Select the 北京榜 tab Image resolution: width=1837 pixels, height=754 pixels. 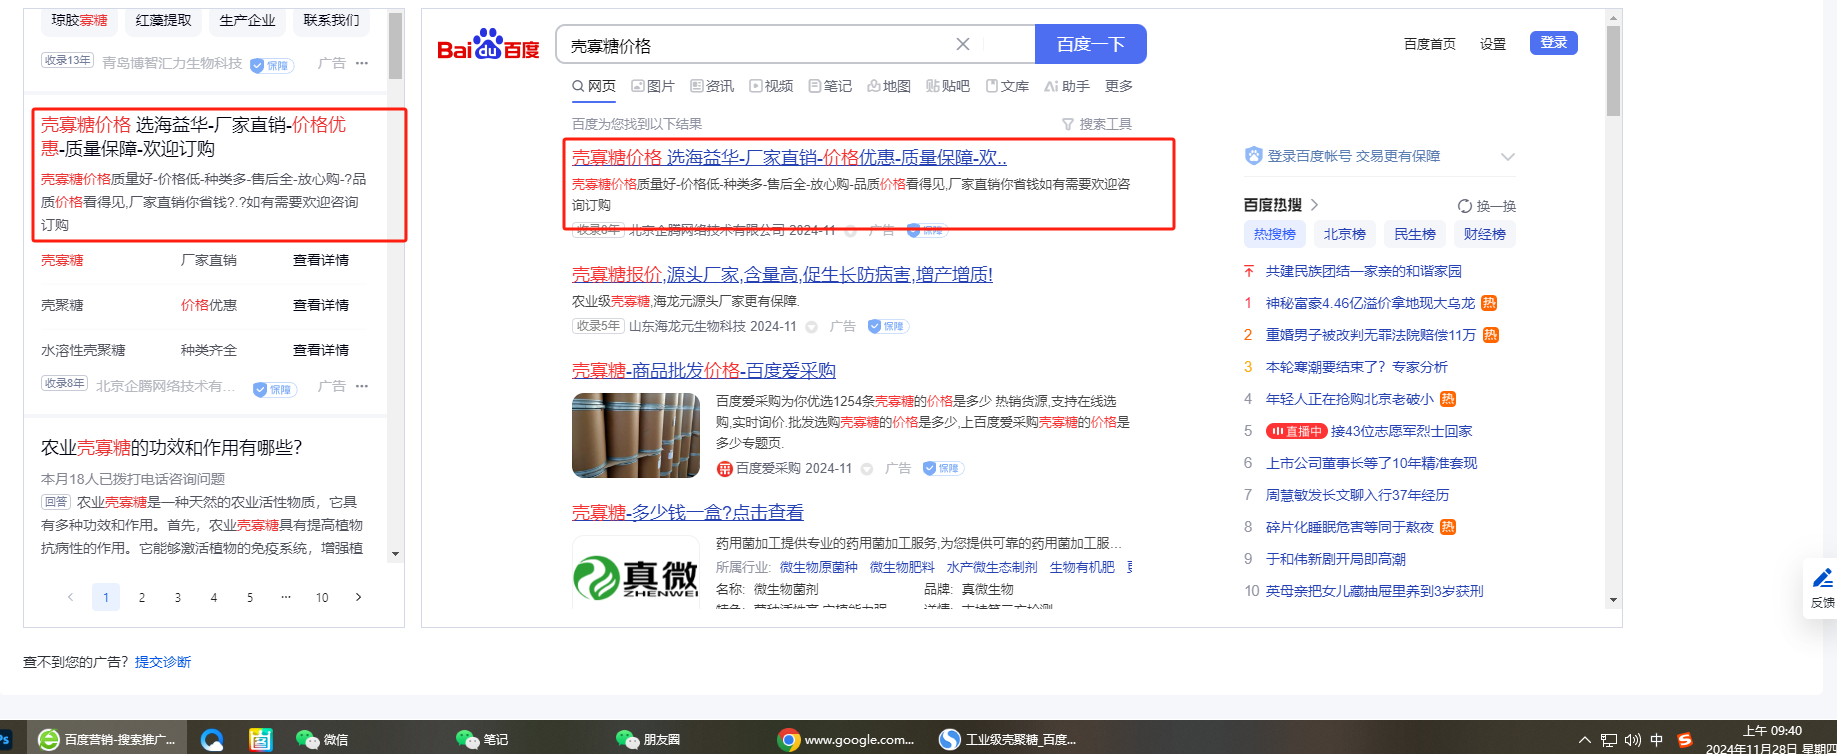pos(1345,234)
